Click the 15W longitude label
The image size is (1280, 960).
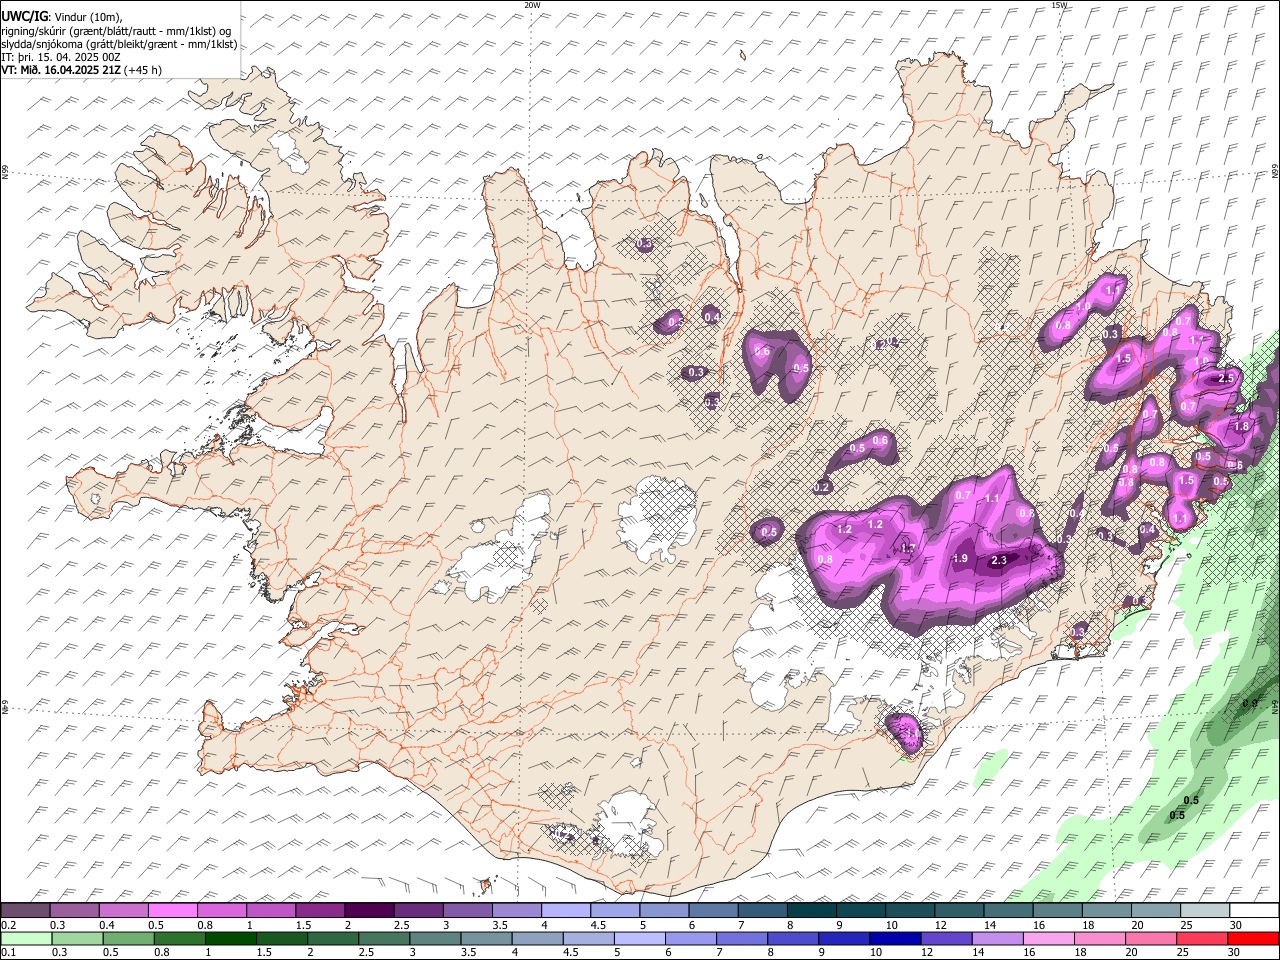point(1059,5)
